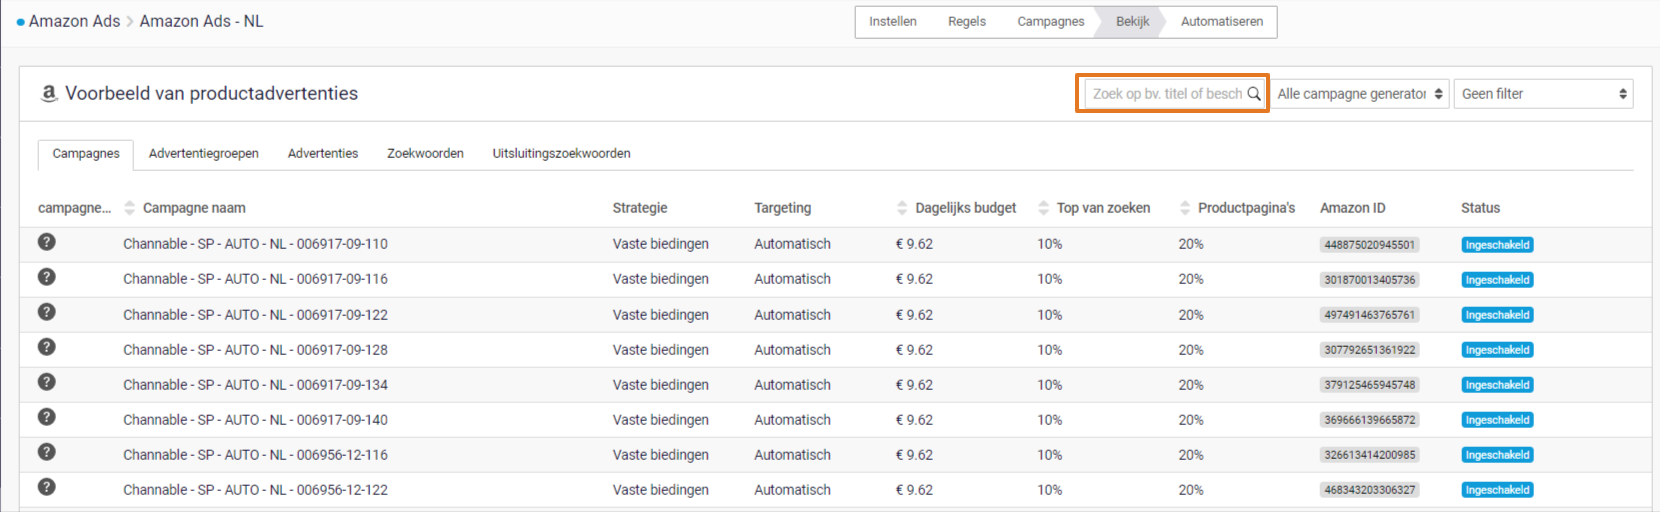
Task: Click the question mark icon for campaign 006917-09-110
Action: (x=47, y=242)
